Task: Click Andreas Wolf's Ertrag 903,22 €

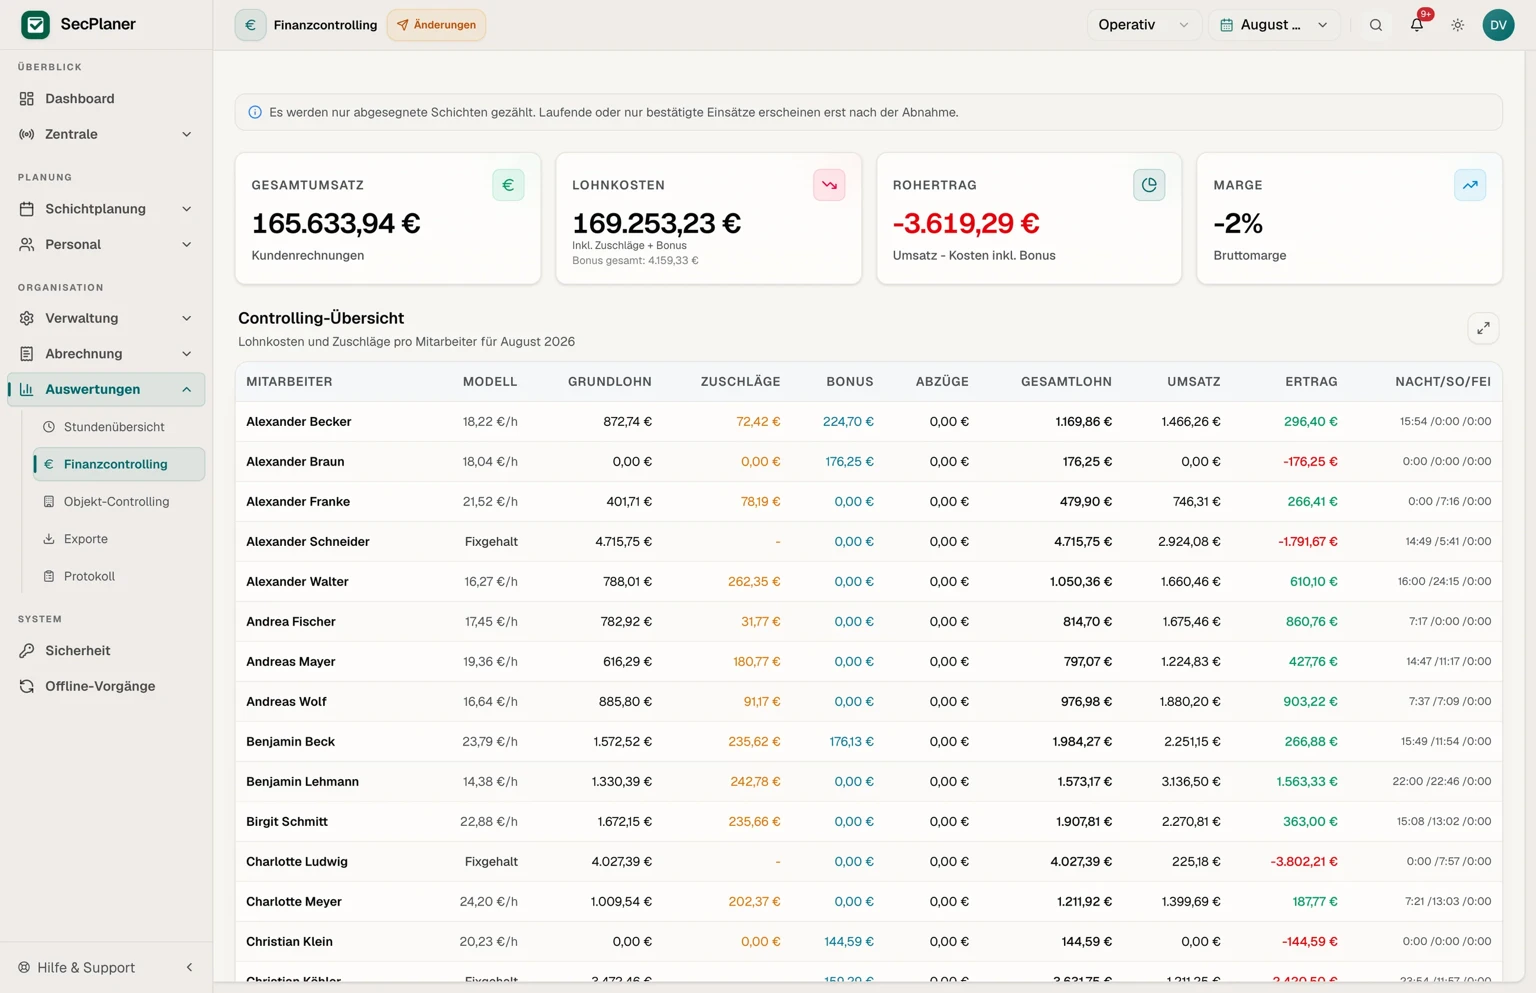Action: pos(1310,702)
